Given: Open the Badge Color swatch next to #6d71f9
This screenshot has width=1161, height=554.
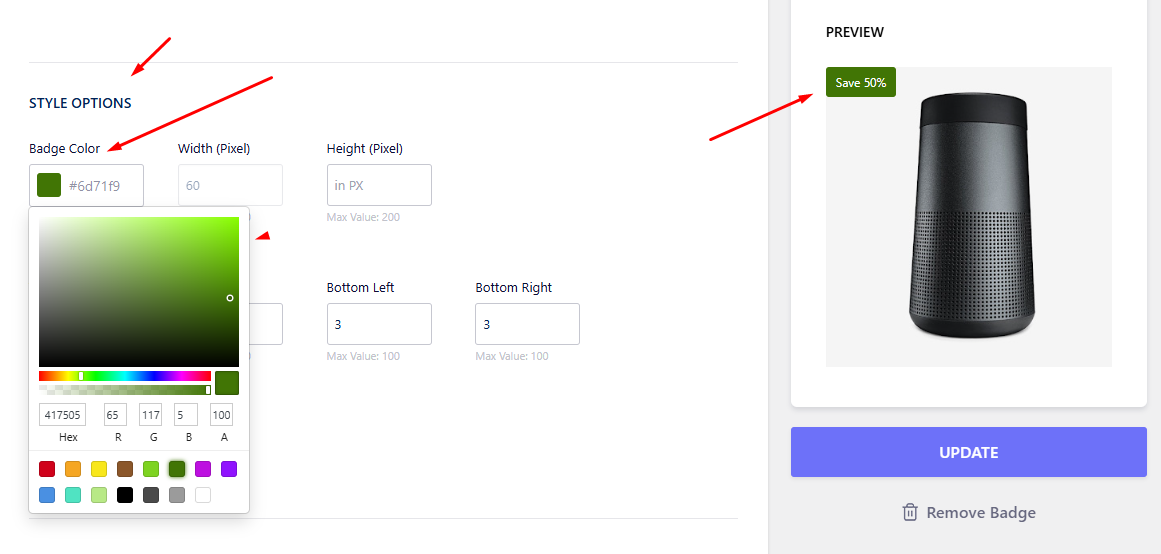Looking at the screenshot, I should coord(49,185).
